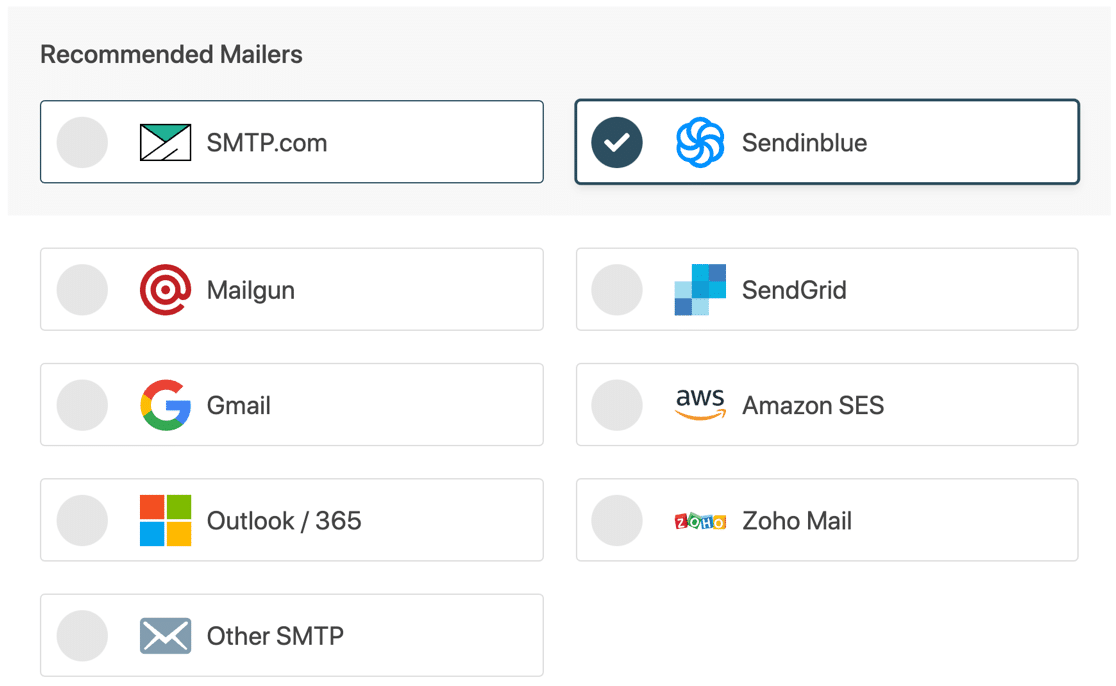The width and height of the screenshot is (1116, 686).
Task: Select the SMTP.com radio button
Action: [x=82, y=142]
